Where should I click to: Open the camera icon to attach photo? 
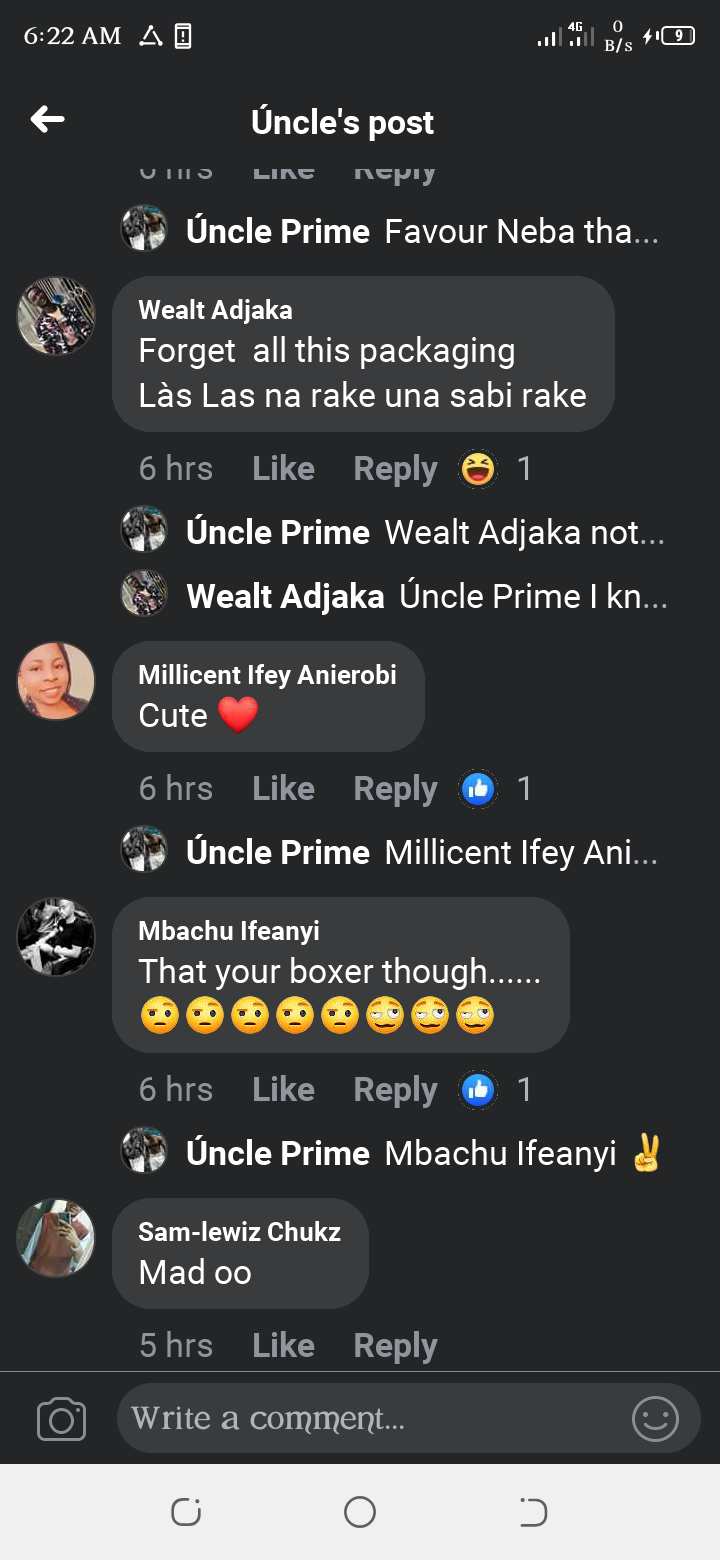click(61, 1419)
